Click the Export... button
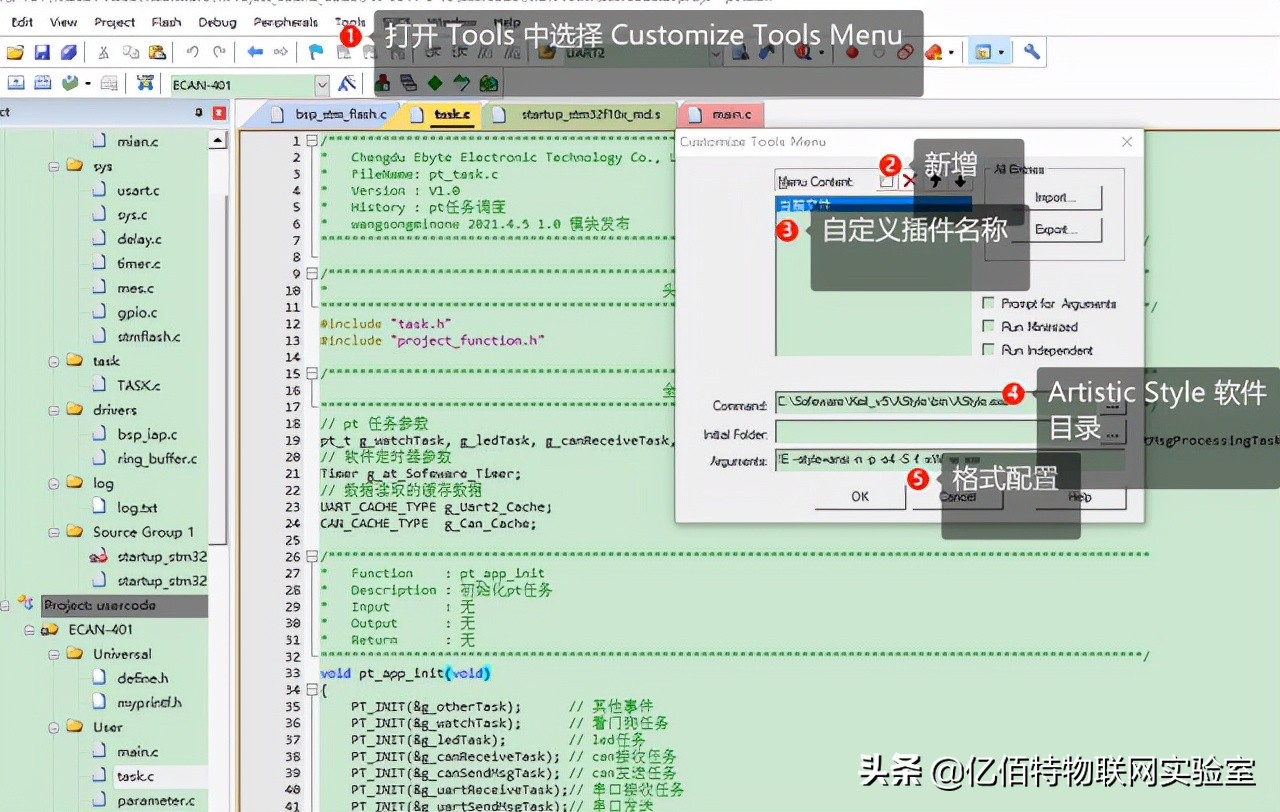Image resolution: width=1280 pixels, height=812 pixels. [x=1056, y=229]
